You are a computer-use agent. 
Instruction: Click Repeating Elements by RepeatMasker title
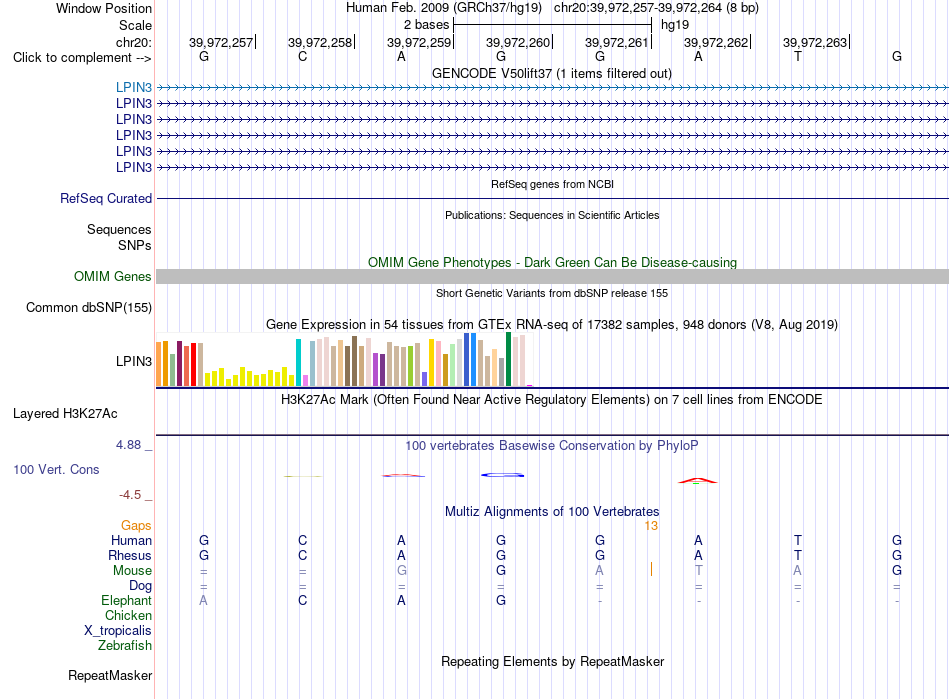click(552, 661)
